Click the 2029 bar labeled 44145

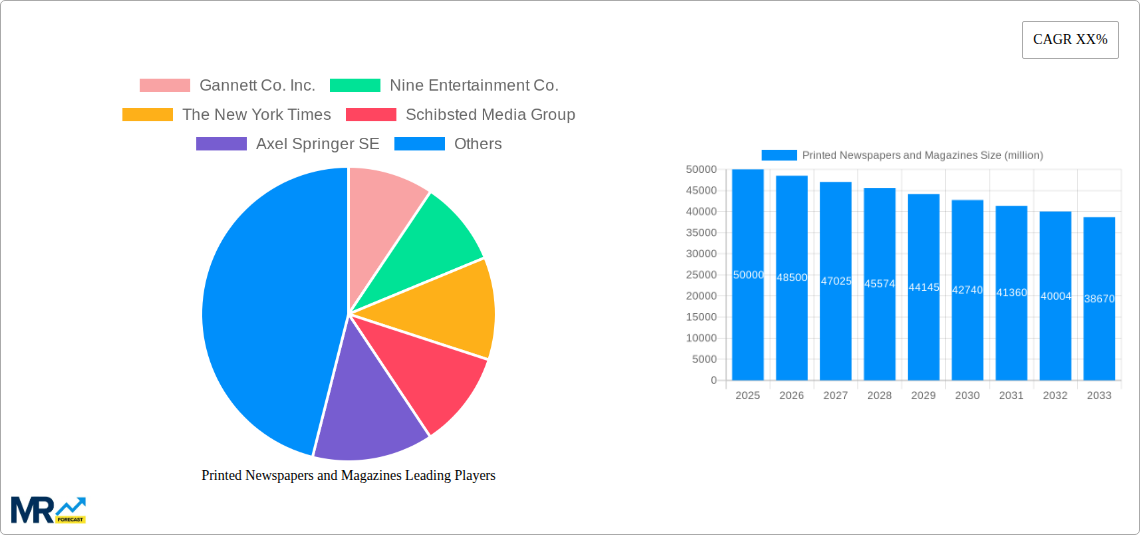(x=923, y=287)
